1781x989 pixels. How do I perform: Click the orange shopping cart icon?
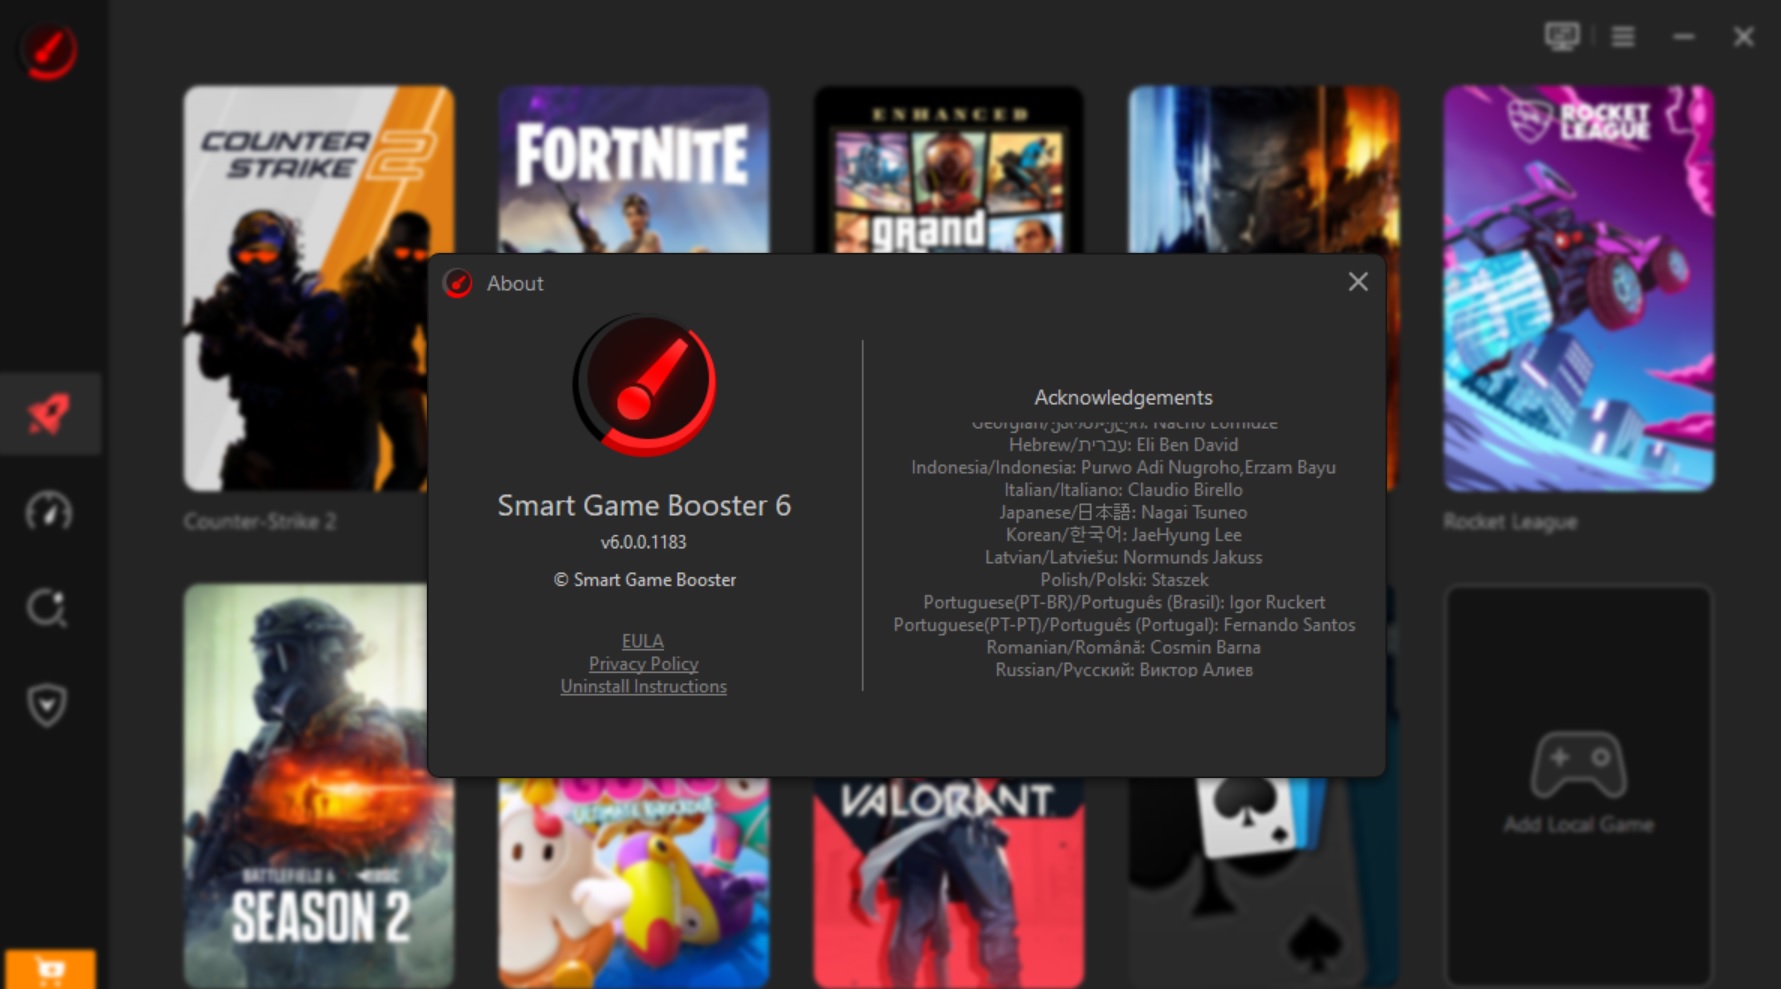pyautogui.click(x=50, y=969)
